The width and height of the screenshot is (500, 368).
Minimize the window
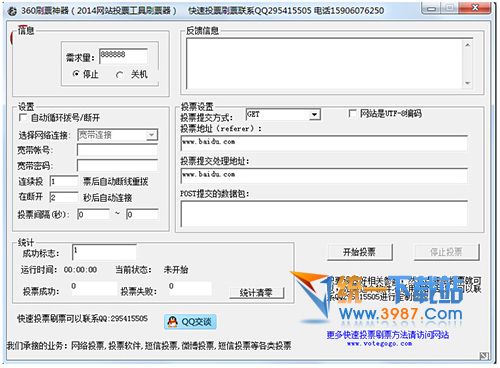431,9
